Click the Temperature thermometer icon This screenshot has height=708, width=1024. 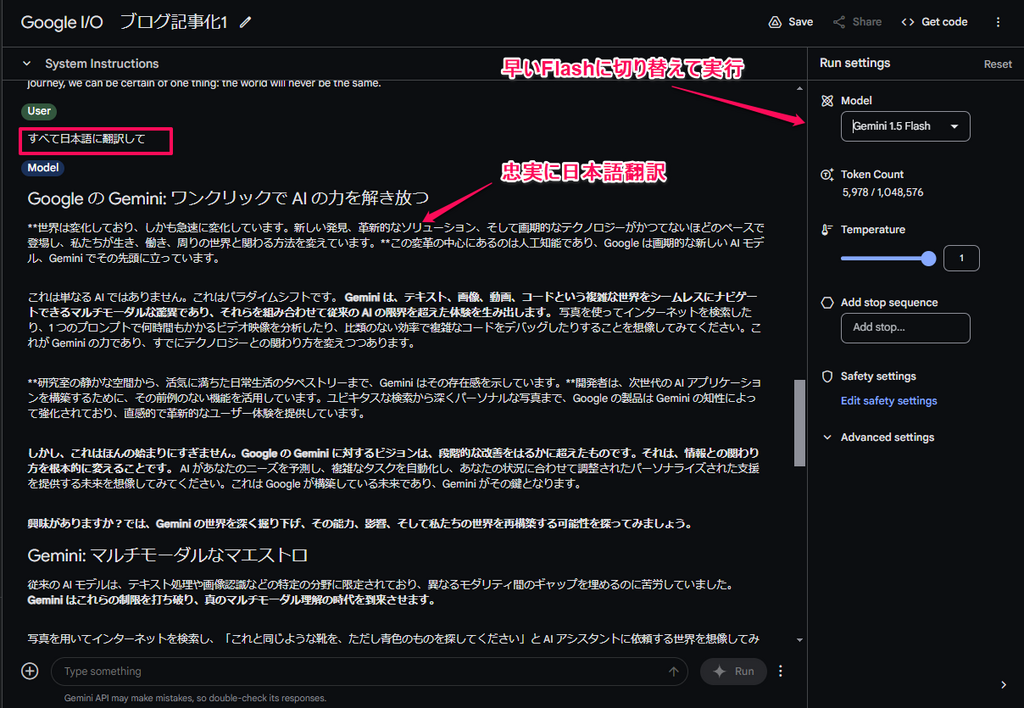pos(827,229)
